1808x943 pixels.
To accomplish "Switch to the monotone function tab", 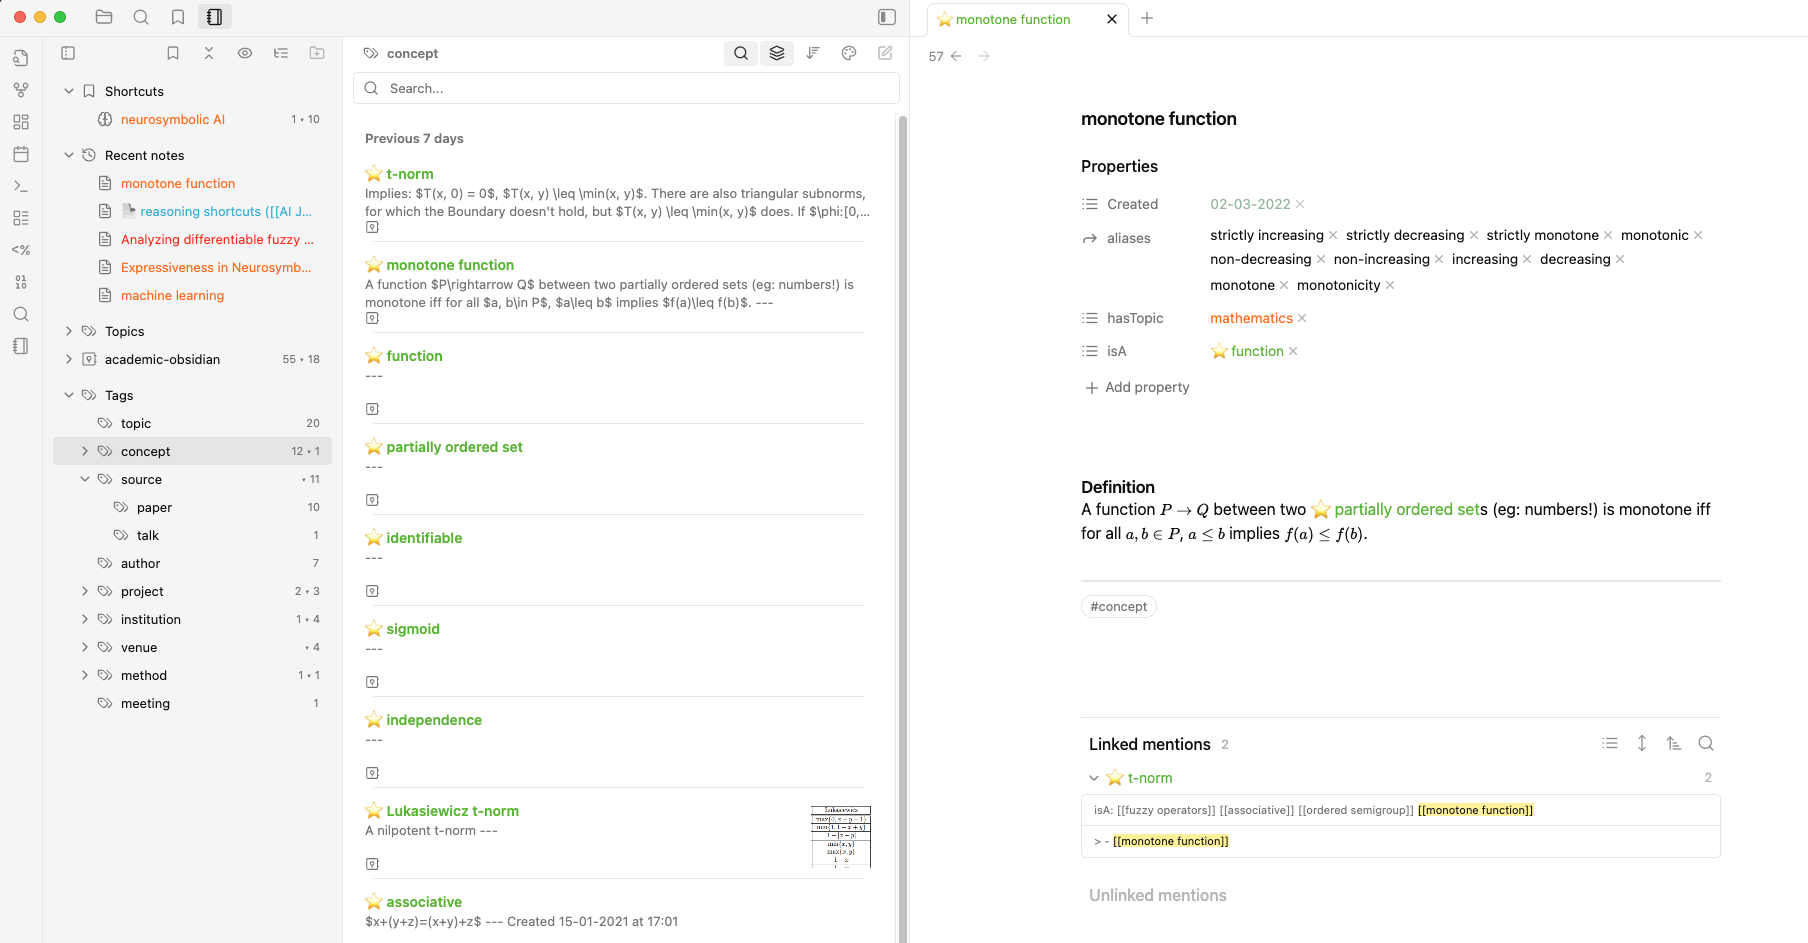I will point(1013,19).
